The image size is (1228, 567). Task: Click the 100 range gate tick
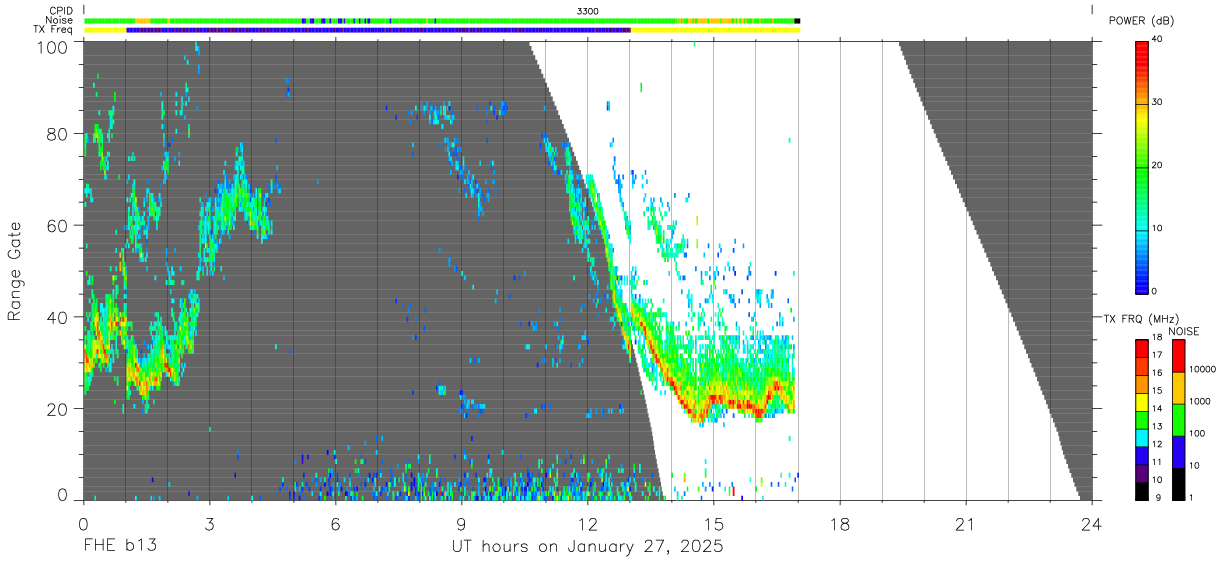click(x=53, y=46)
